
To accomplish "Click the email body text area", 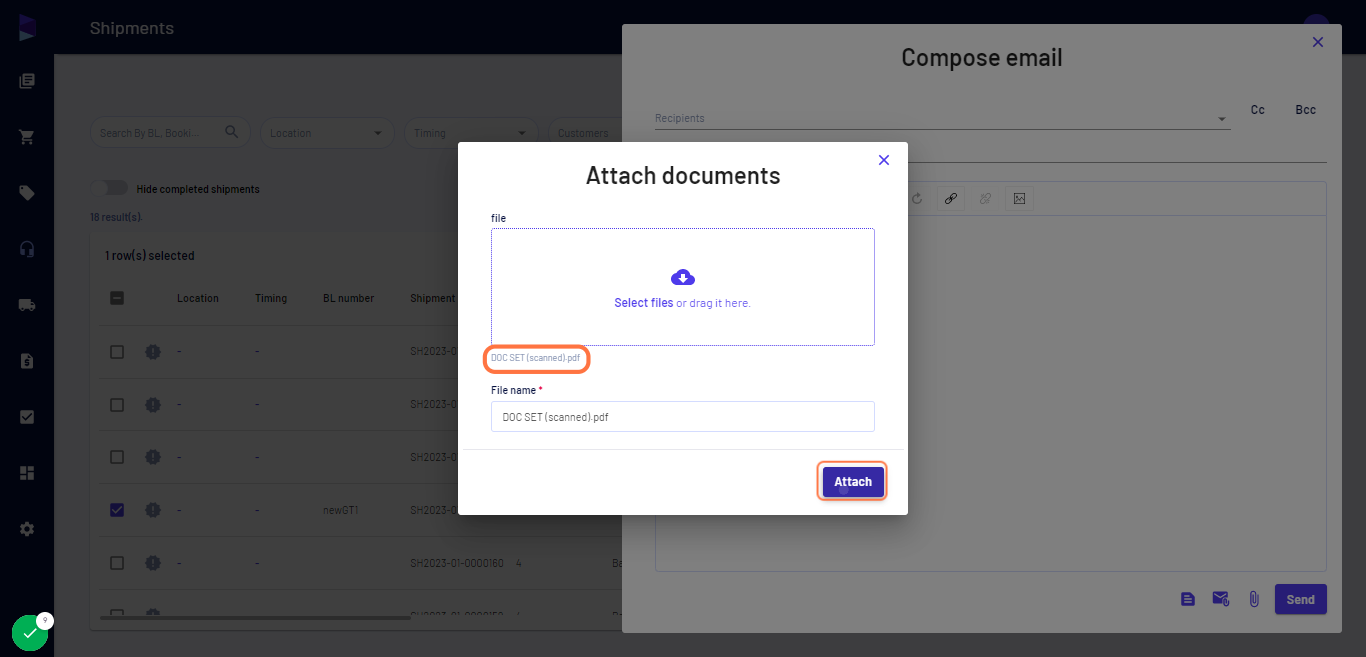I will (990, 392).
